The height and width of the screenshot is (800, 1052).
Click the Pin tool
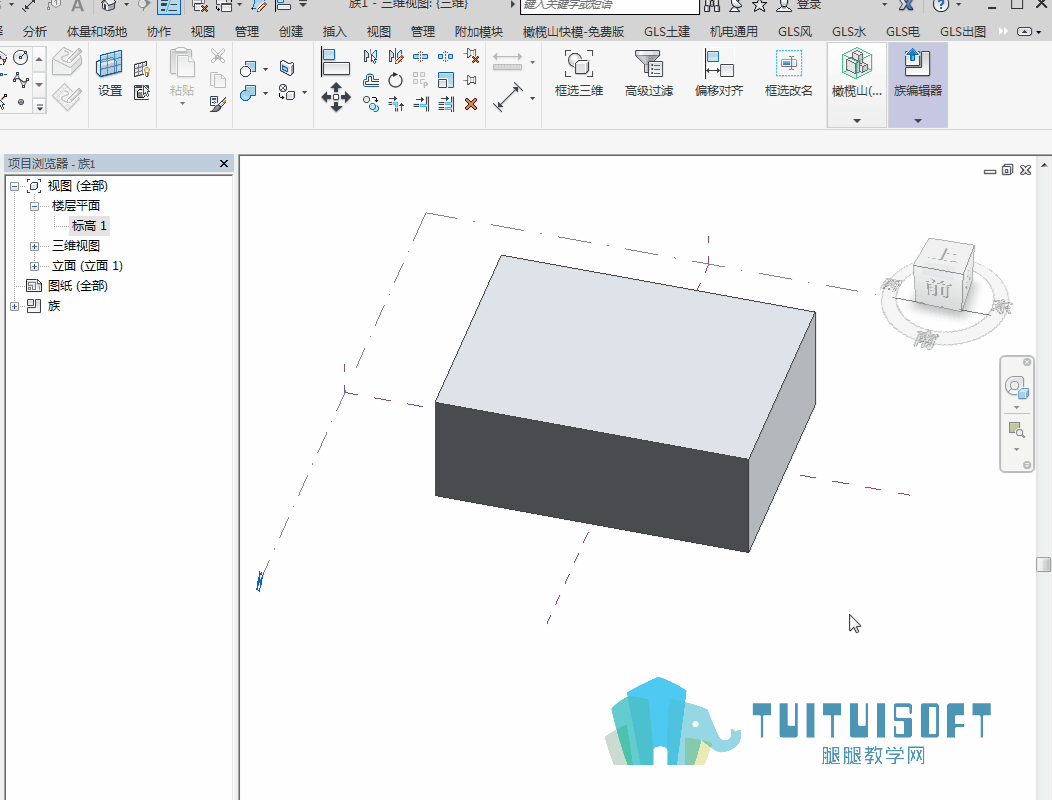471,81
